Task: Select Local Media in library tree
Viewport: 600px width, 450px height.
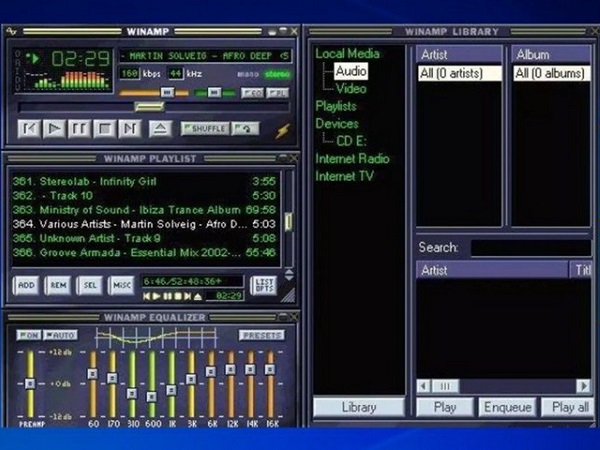Action: [x=347, y=54]
